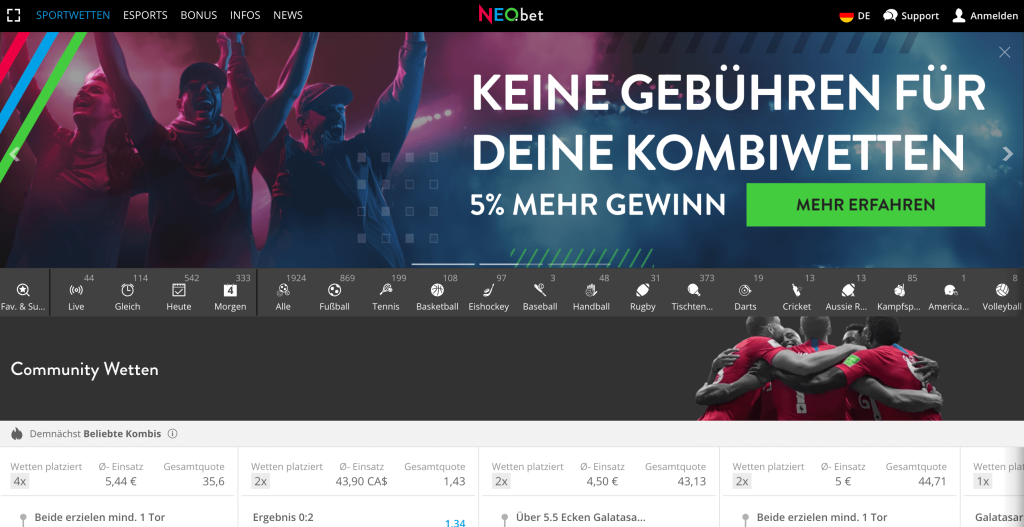Open language selector DE

(x=855, y=16)
